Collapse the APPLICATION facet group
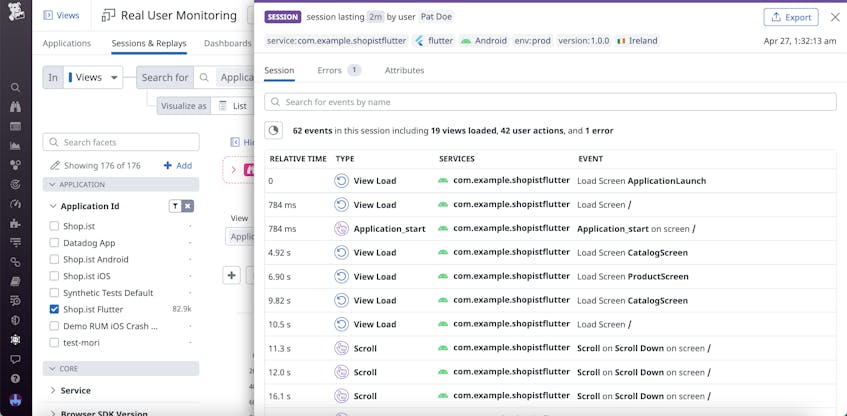The height and width of the screenshot is (416, 847). pos(121,184)
